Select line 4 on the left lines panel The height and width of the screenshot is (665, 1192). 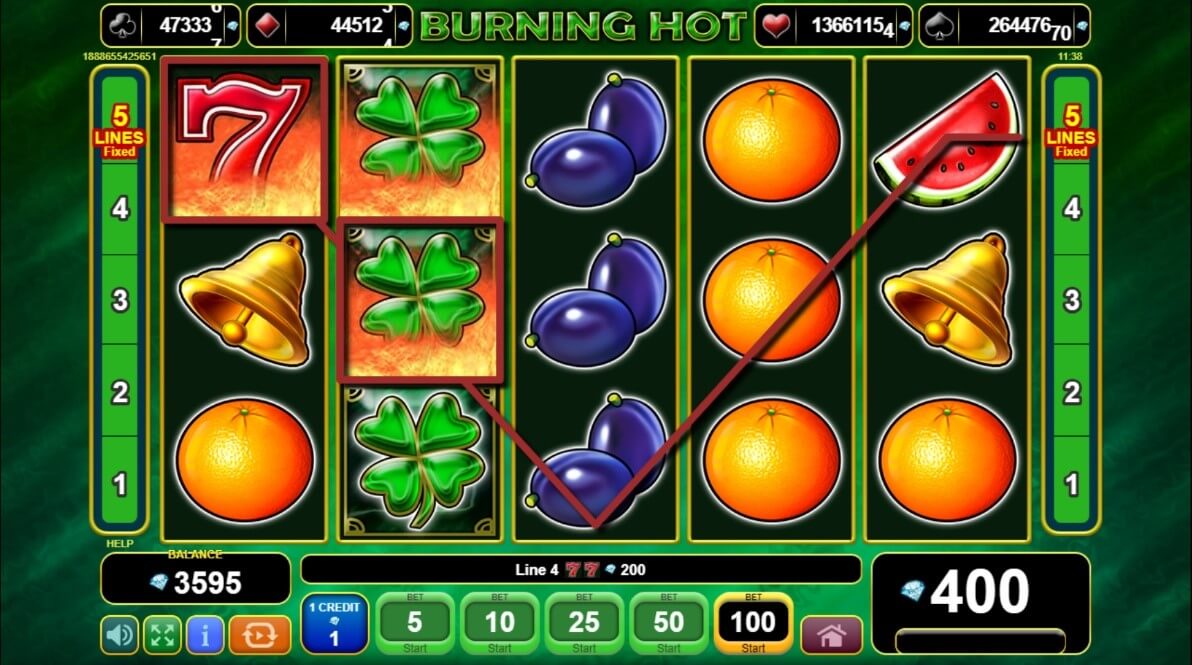120,208
